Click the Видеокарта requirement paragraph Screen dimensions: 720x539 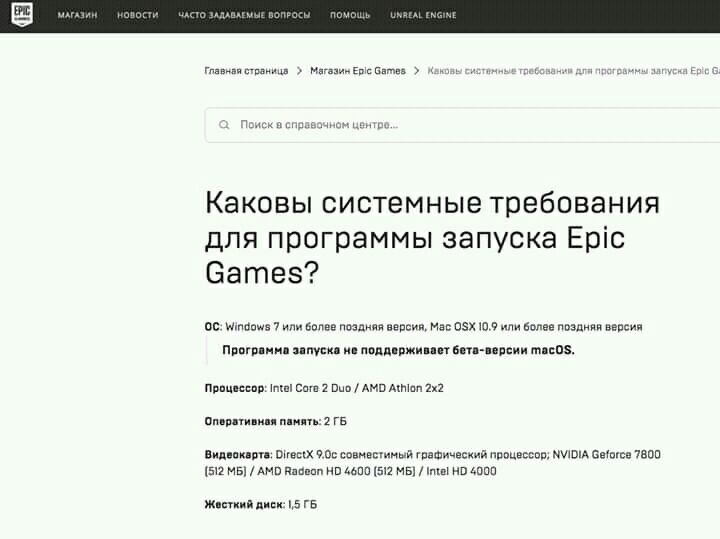[433, 463]
